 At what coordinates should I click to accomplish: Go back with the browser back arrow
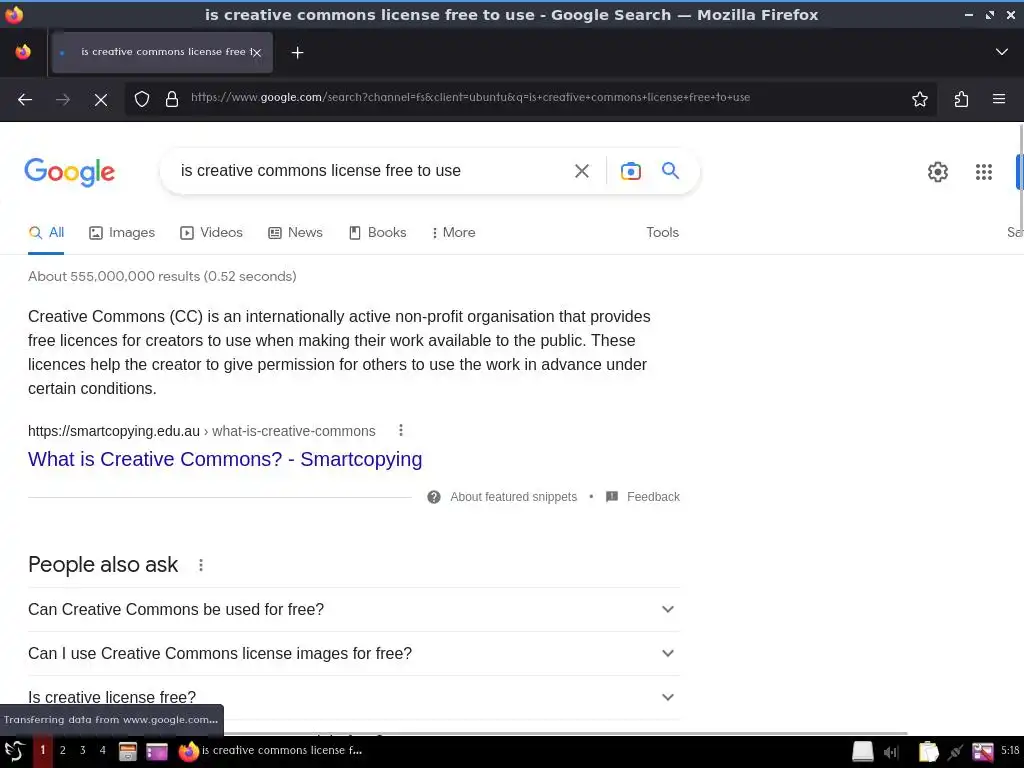[25, 99]
